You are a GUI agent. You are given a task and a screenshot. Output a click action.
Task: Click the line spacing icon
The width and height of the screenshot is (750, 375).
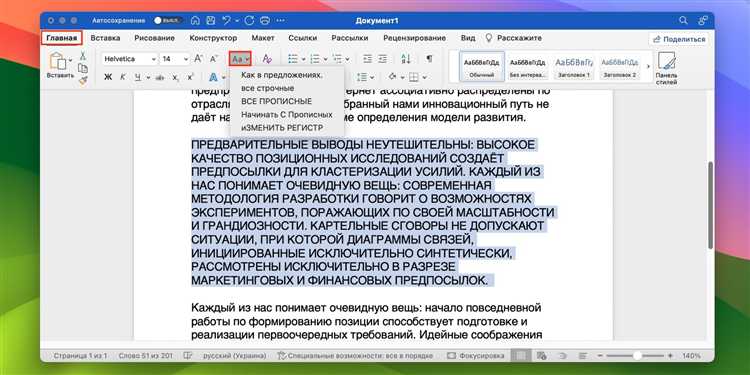click(x=362, y=77)
